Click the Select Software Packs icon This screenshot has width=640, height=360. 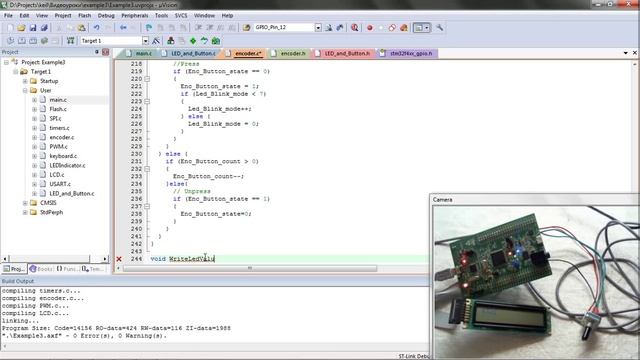tap(204, 41)
